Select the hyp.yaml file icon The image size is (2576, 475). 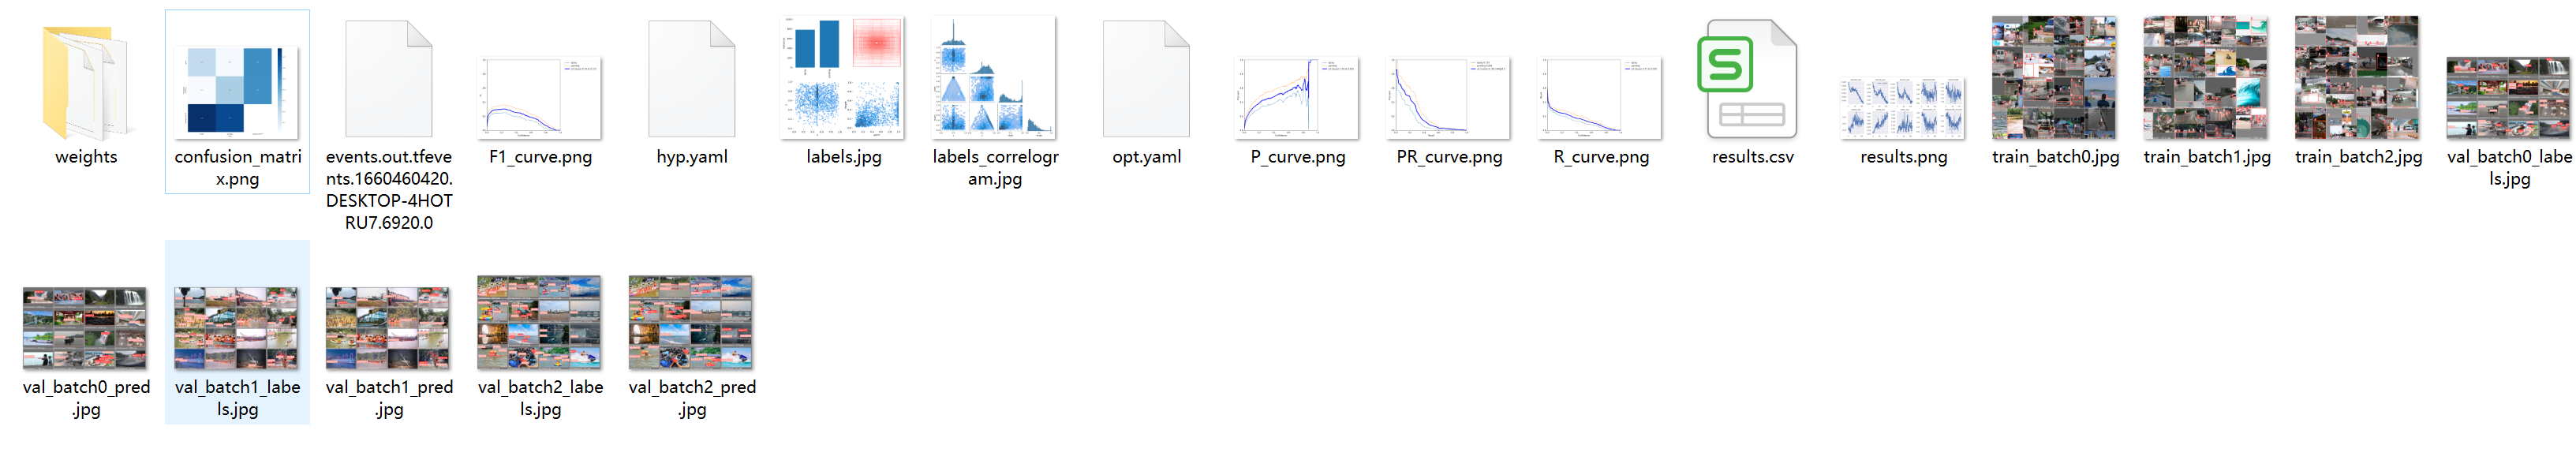point(691,80)
